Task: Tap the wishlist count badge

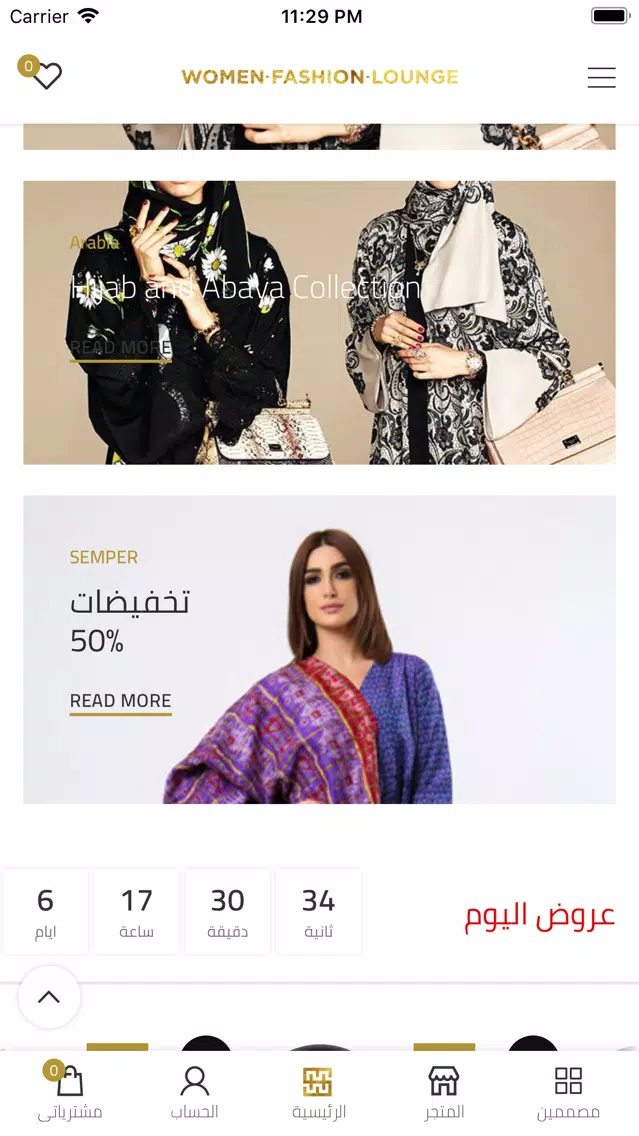Action: 28,67
